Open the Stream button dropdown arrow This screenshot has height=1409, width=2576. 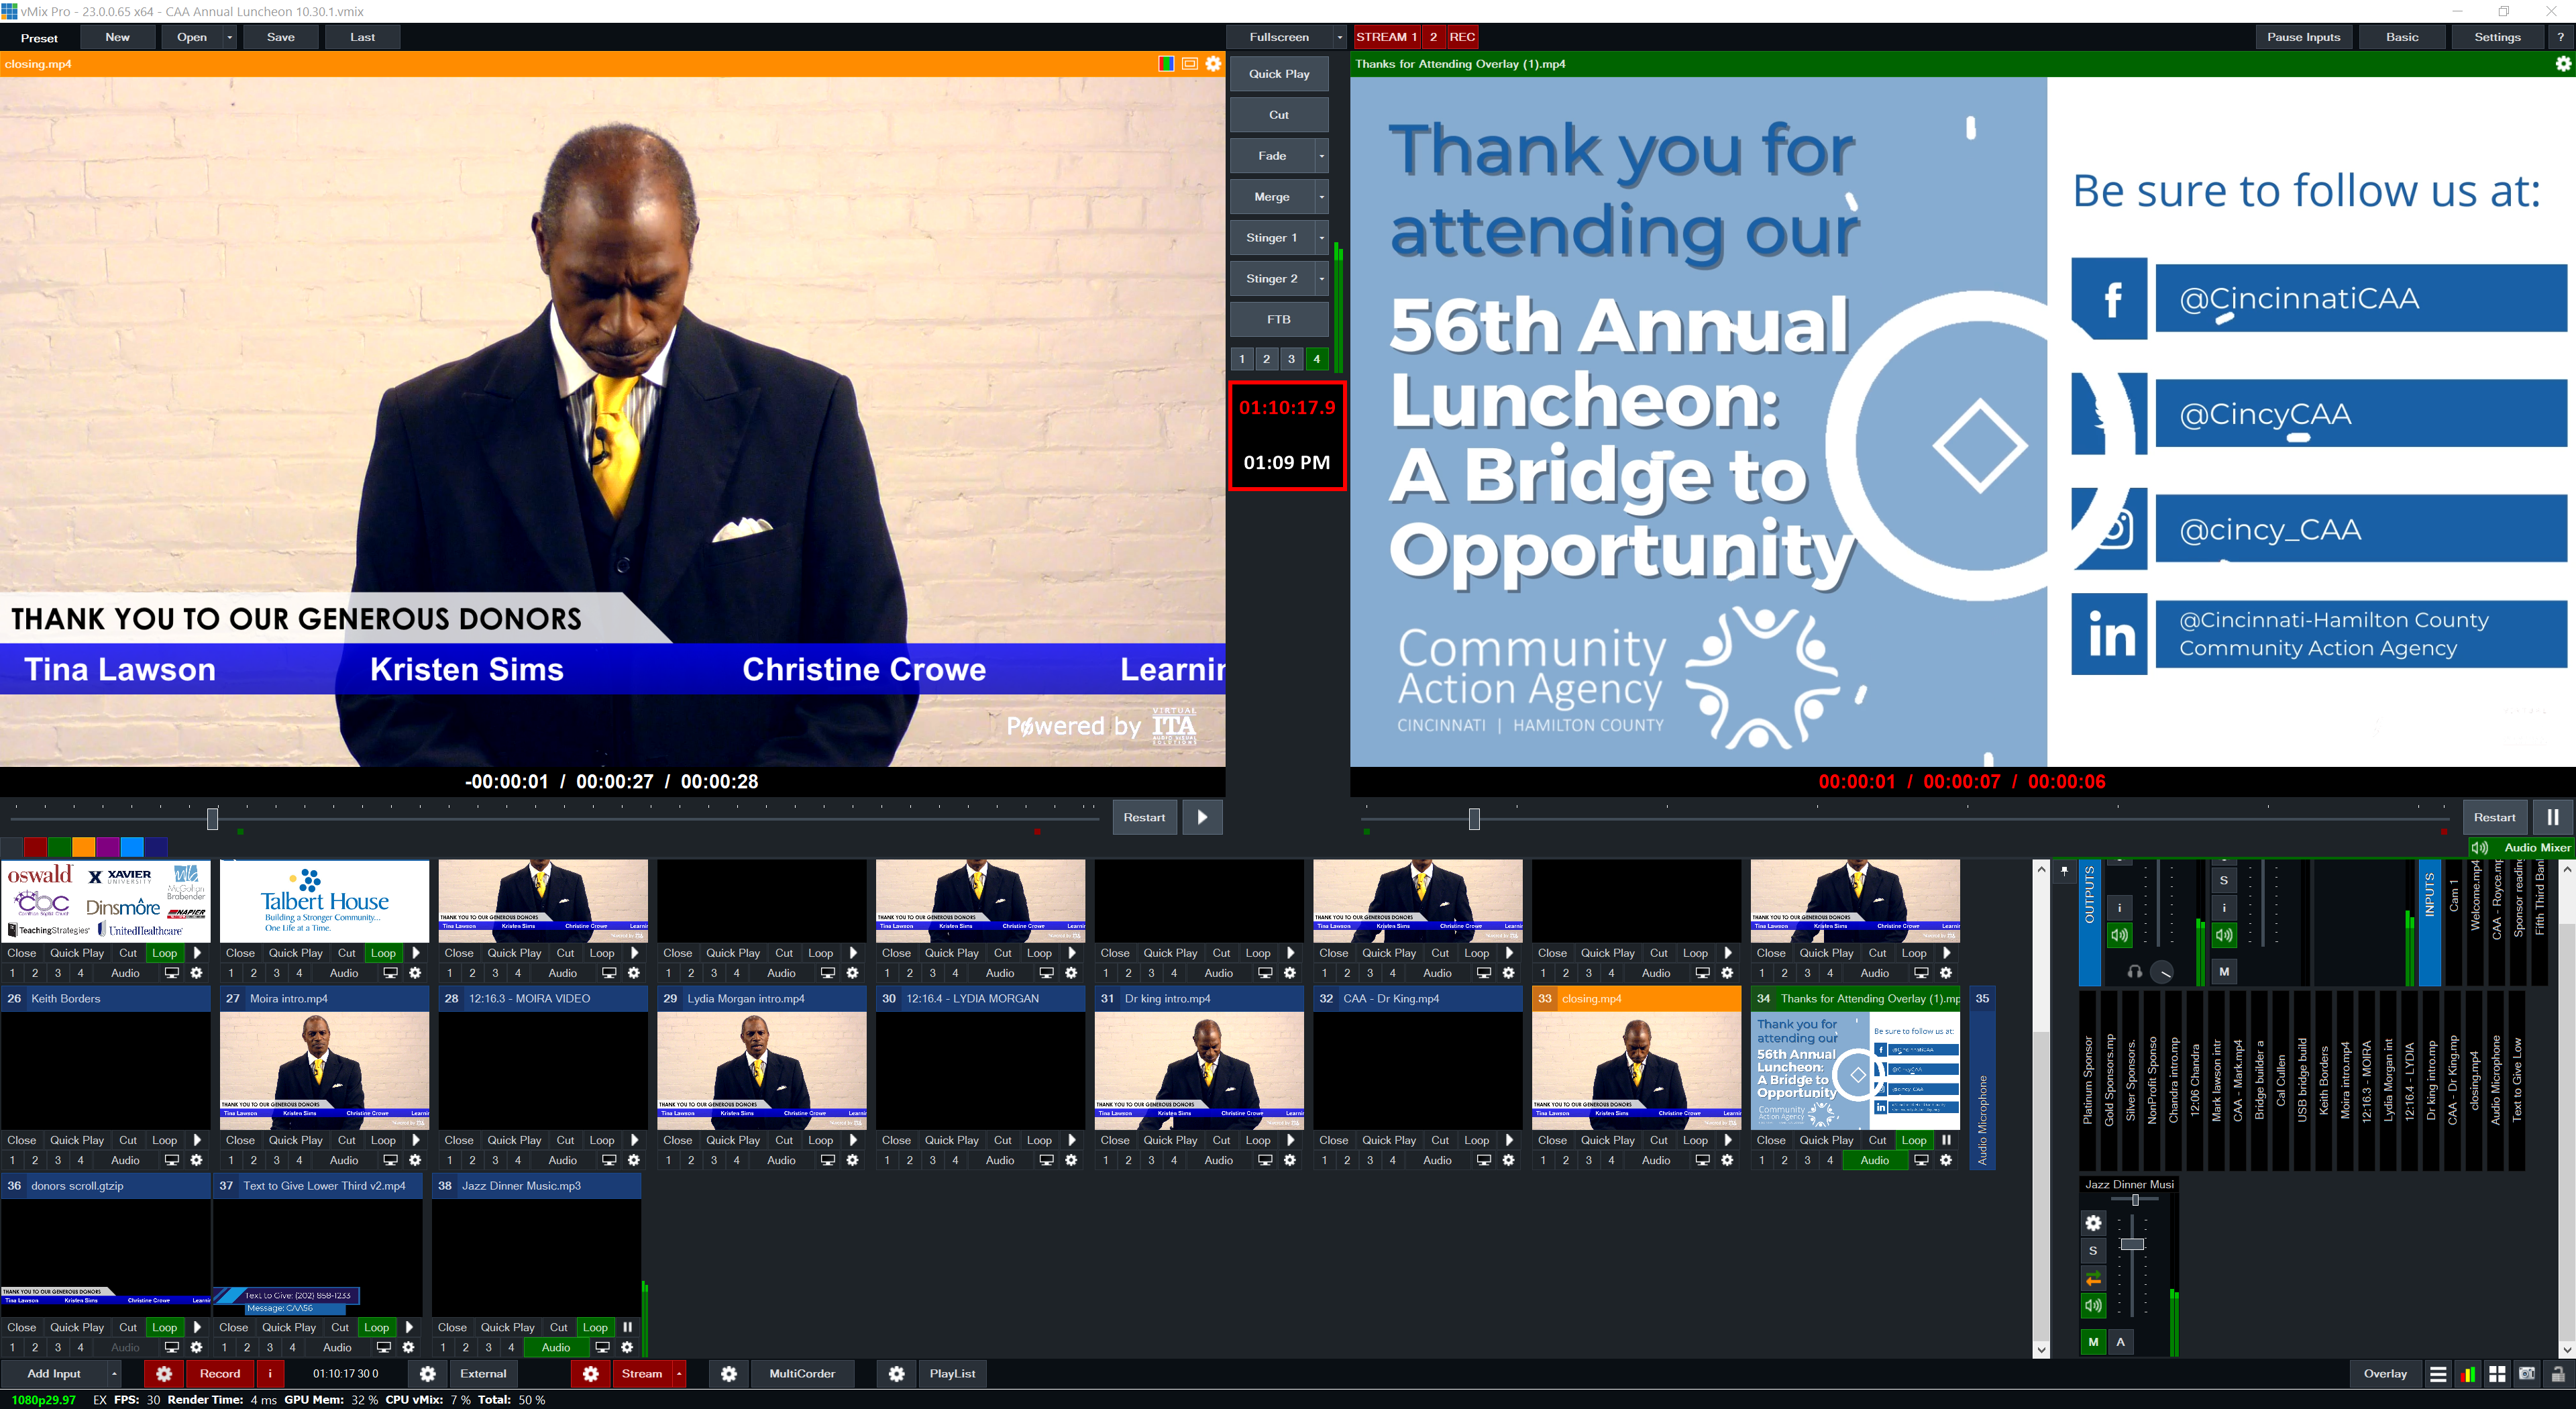click(678, 1373)
